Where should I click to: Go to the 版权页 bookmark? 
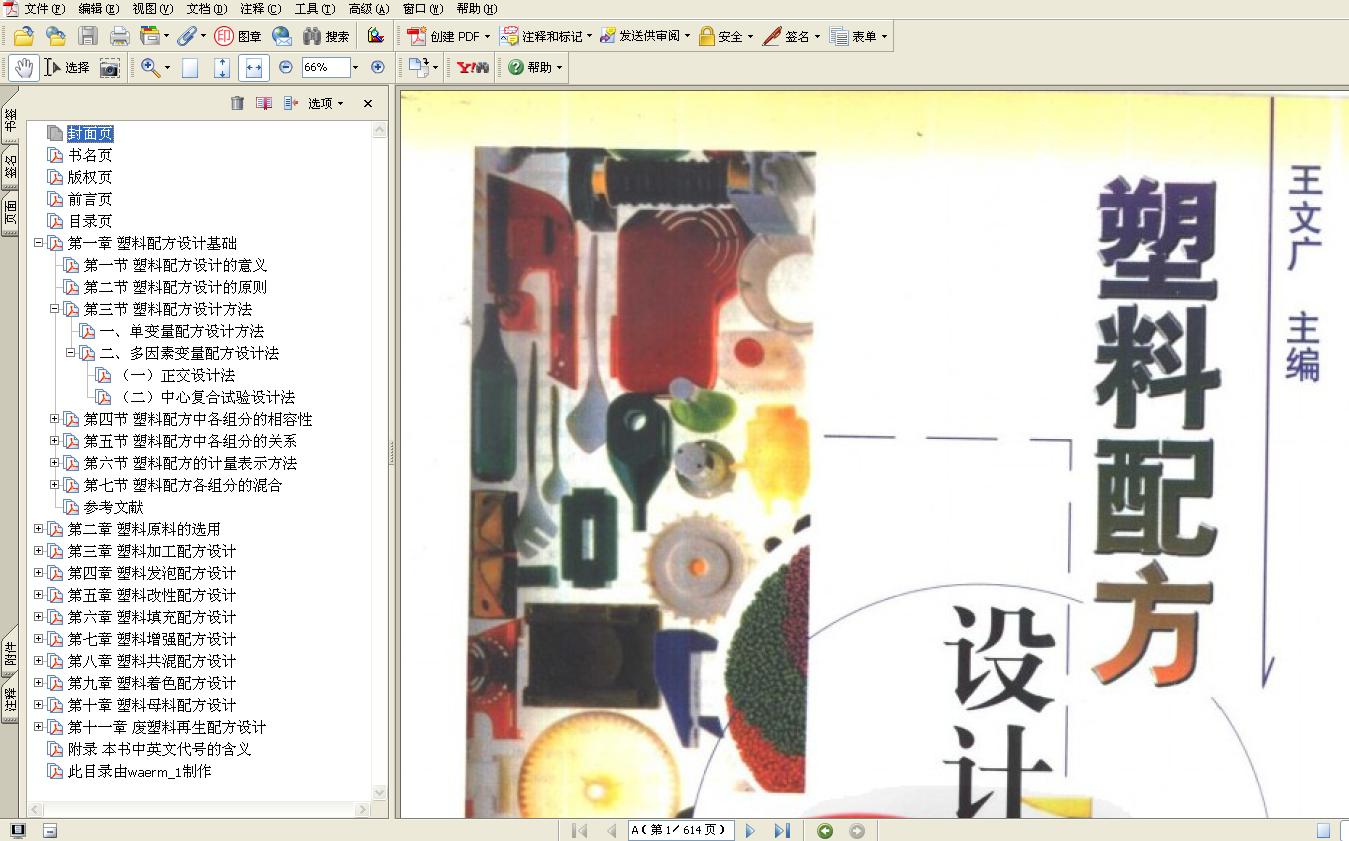click(x=90, y=177)
